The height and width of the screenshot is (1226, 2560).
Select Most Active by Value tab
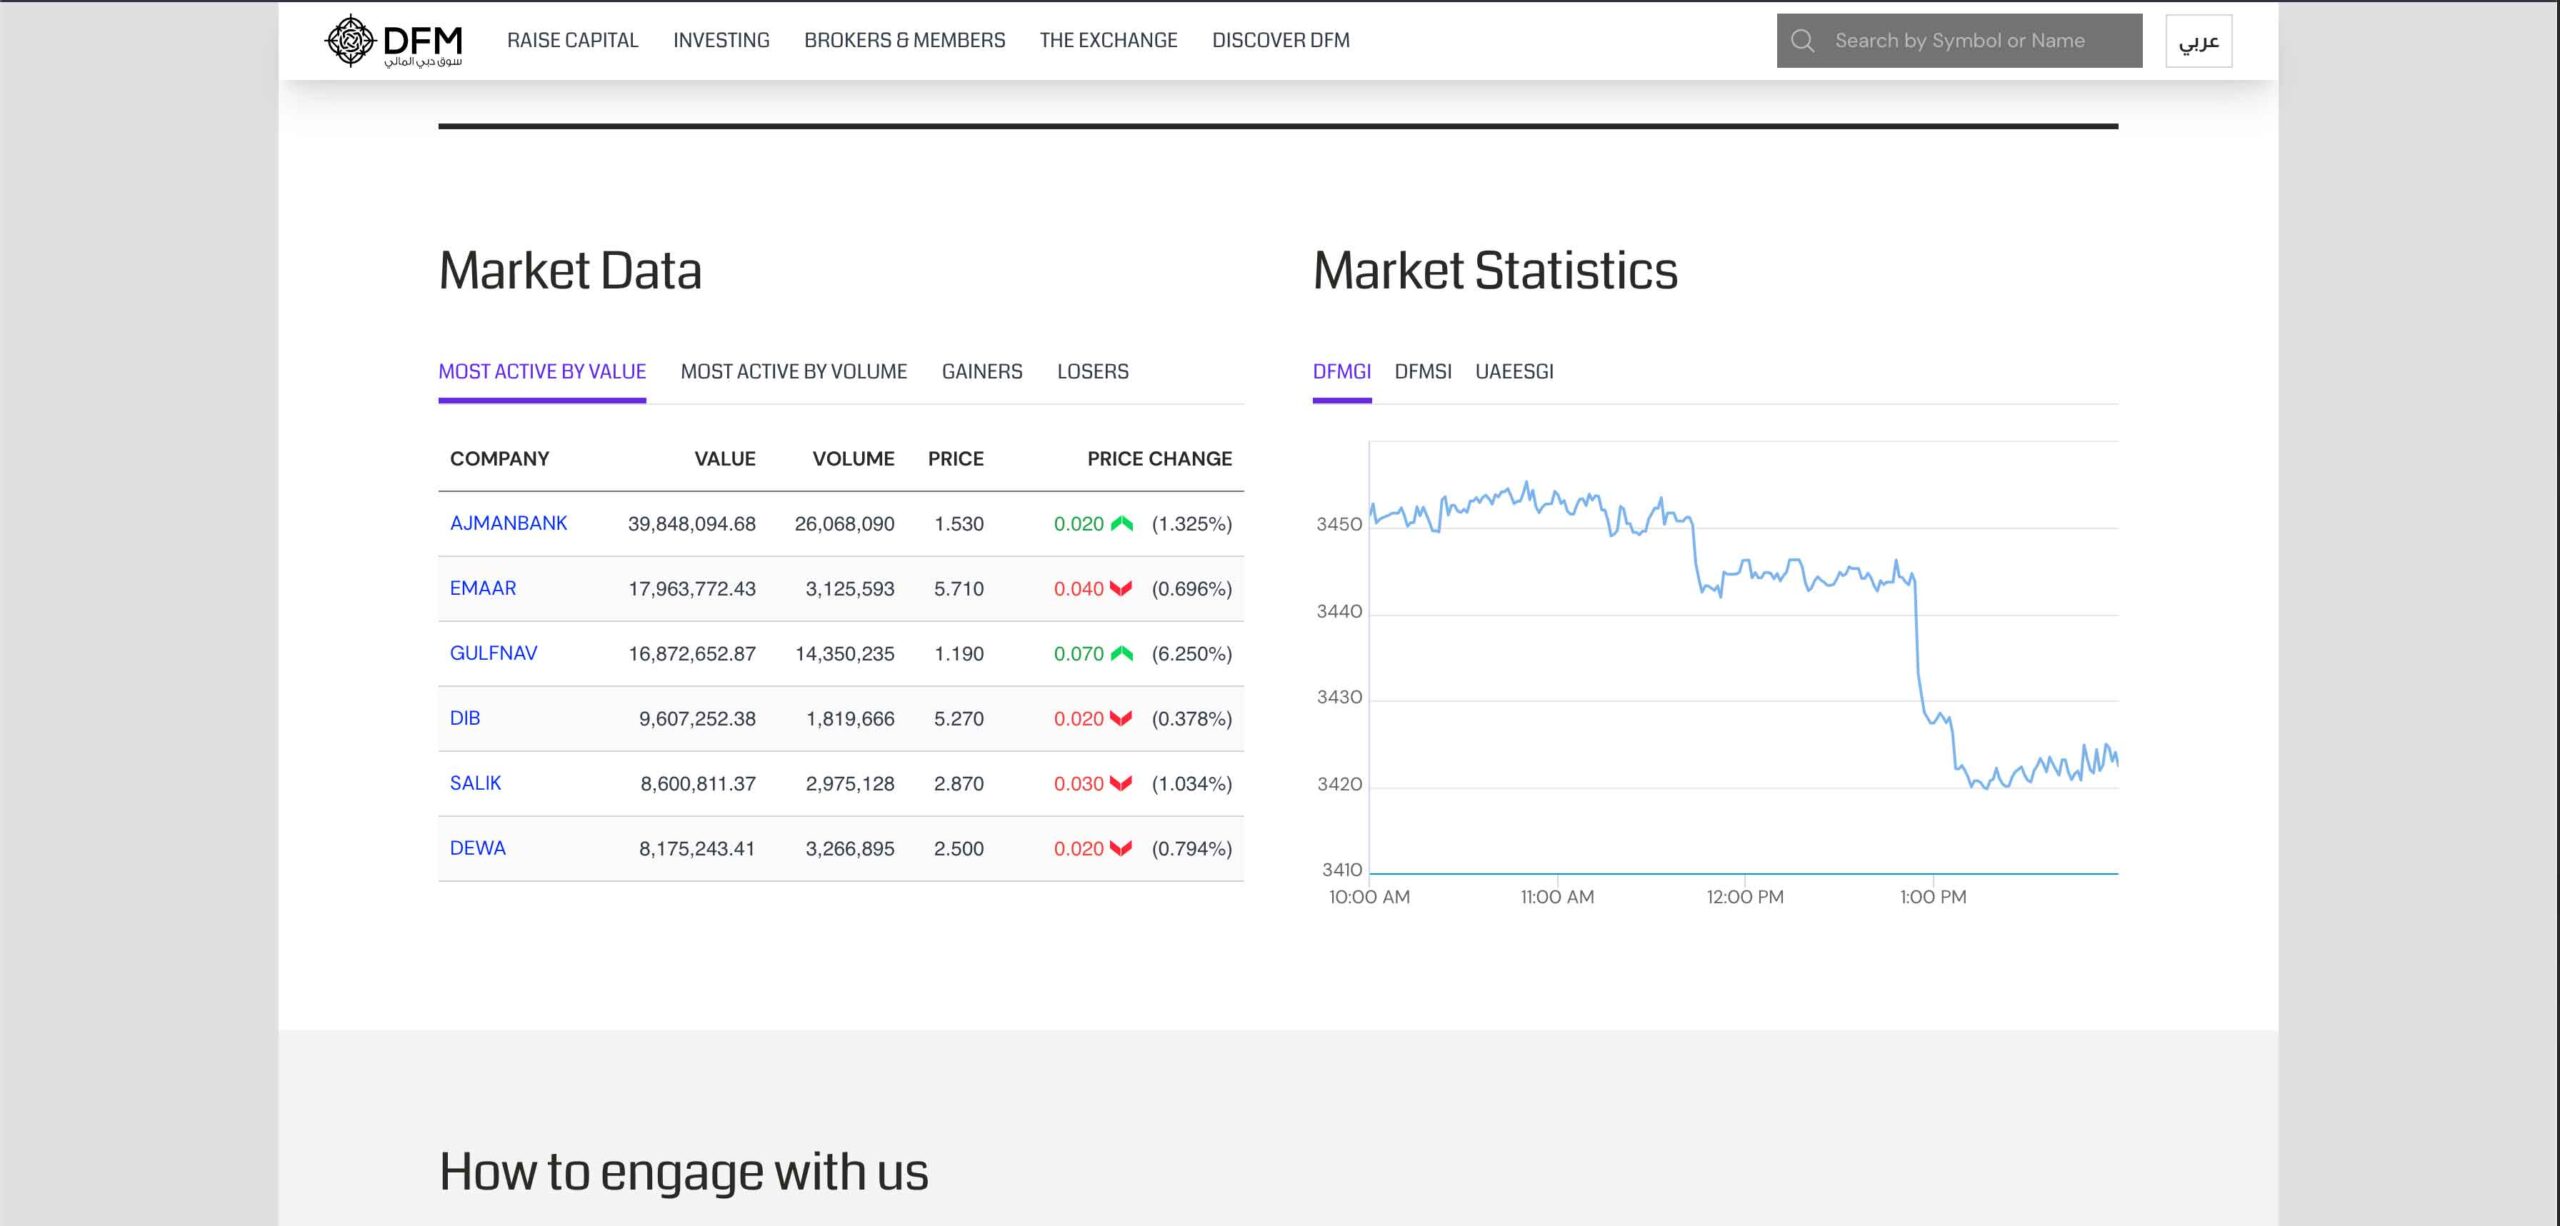(x=542, y=372)
